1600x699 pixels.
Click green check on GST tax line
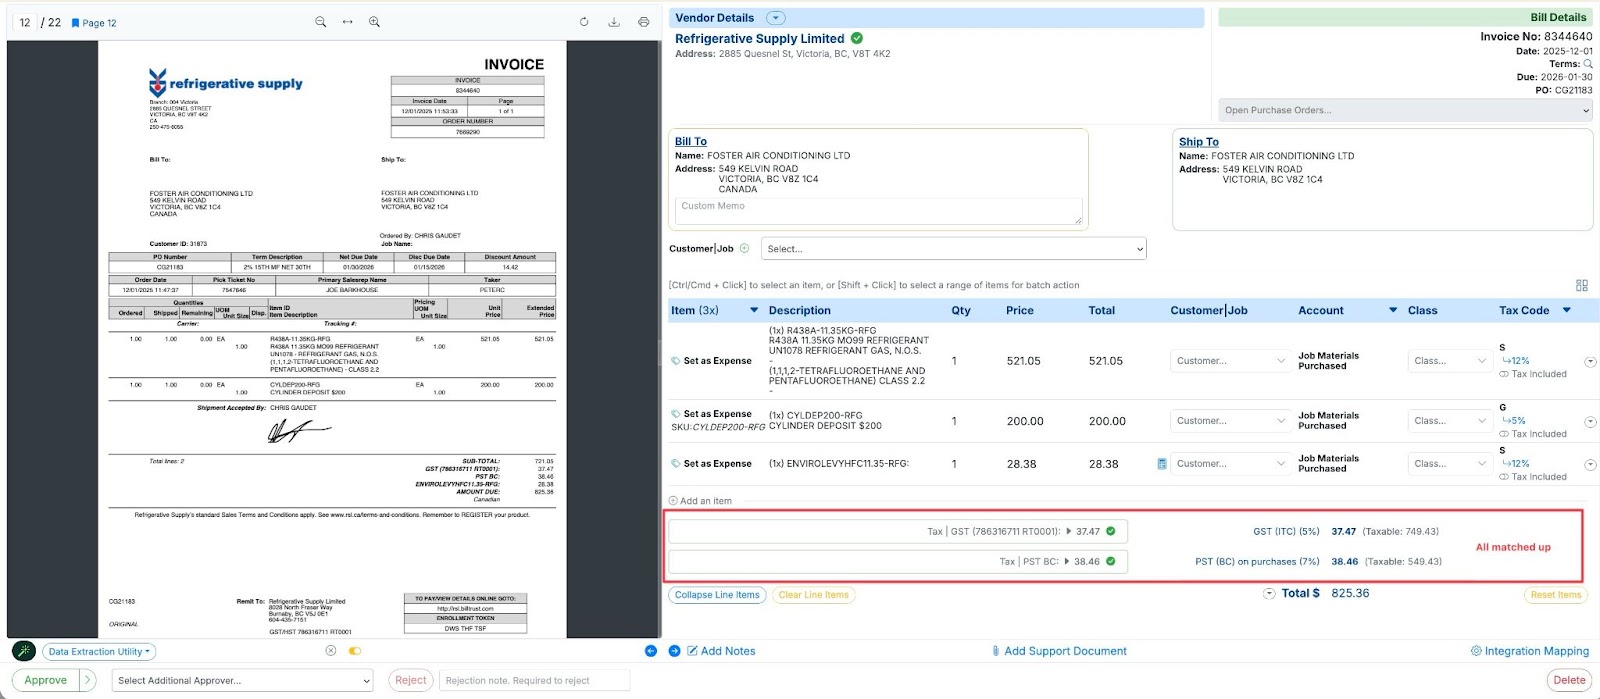(1111, 531)
